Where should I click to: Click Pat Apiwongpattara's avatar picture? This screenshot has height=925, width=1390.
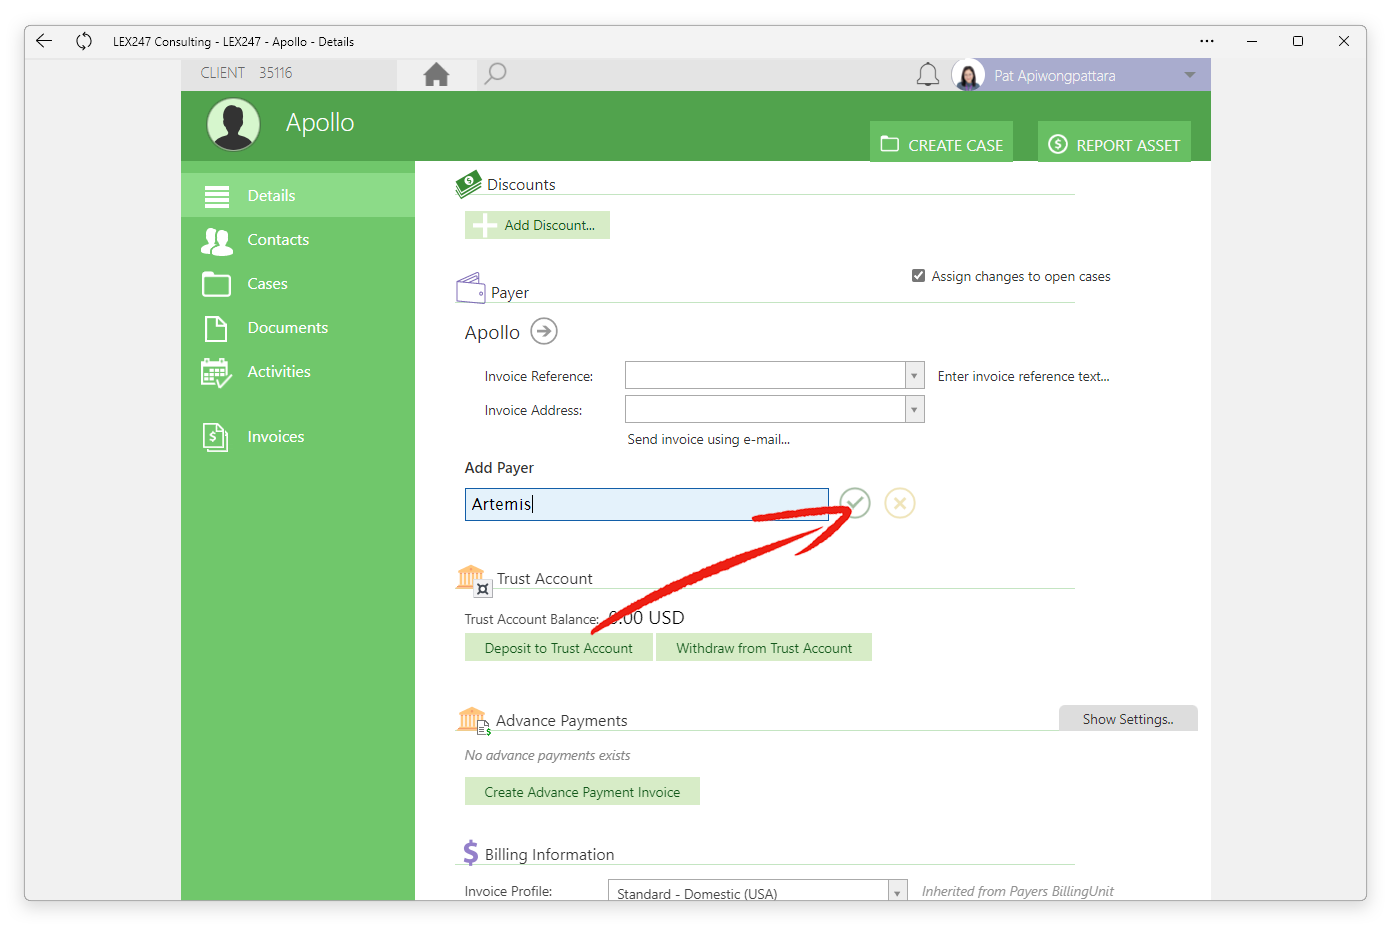[x=968, y=75]
